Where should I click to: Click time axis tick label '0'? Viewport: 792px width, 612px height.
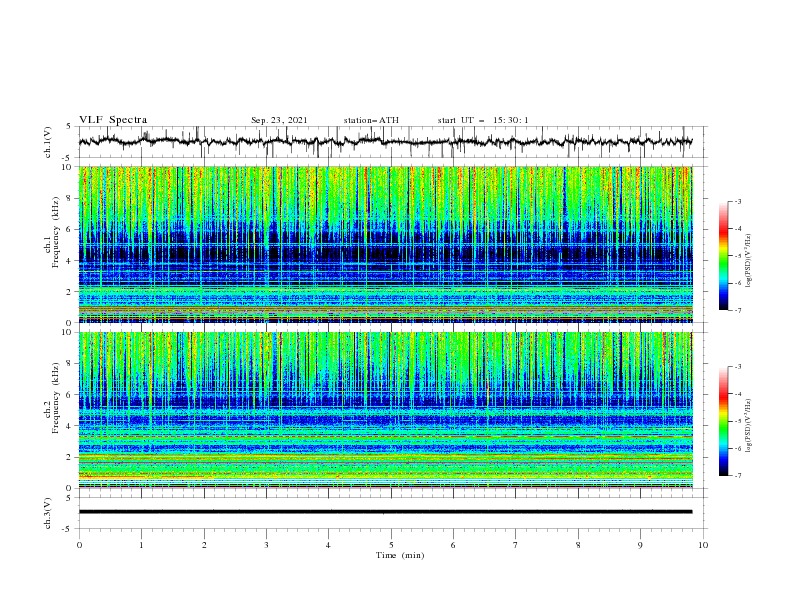79,545
